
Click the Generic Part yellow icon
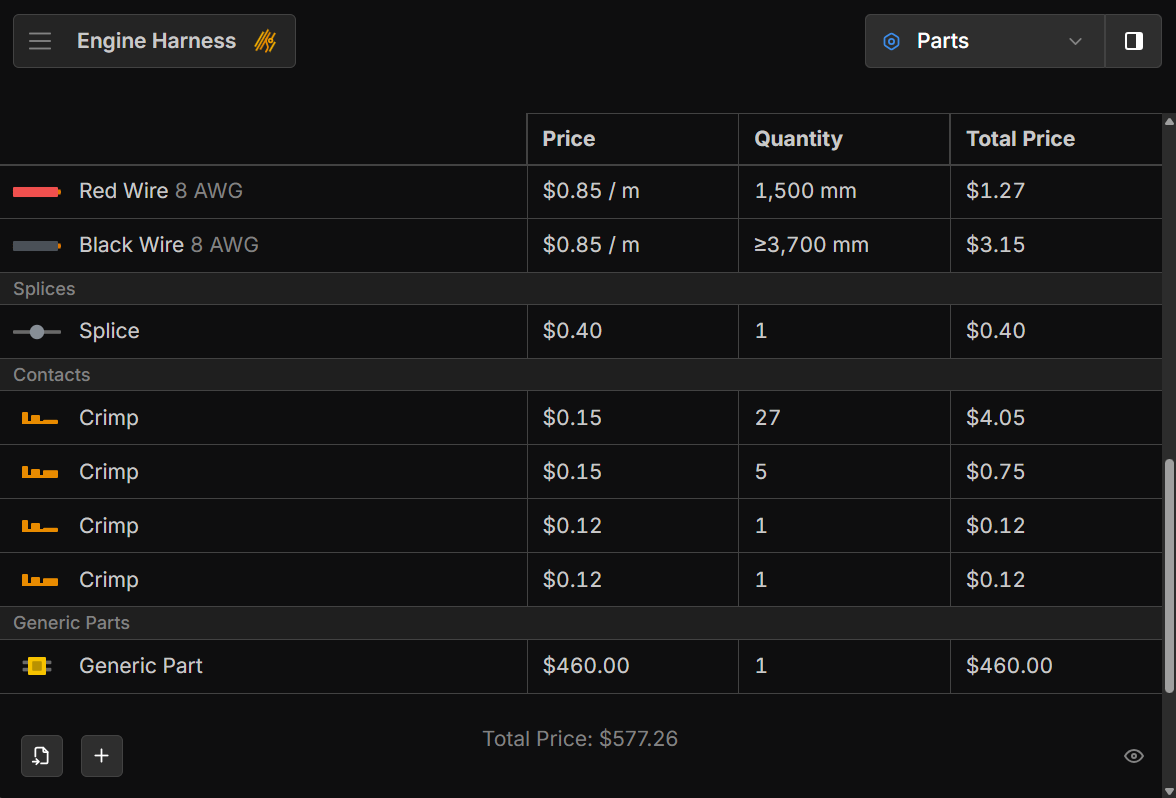(37, 666)
